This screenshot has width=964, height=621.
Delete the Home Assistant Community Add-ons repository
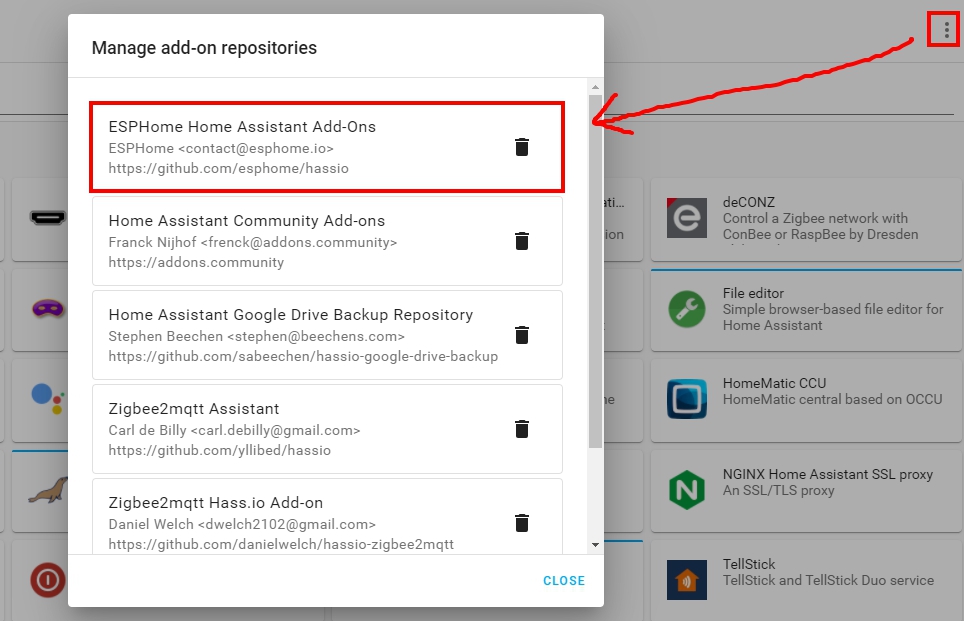tap(521, 241)
